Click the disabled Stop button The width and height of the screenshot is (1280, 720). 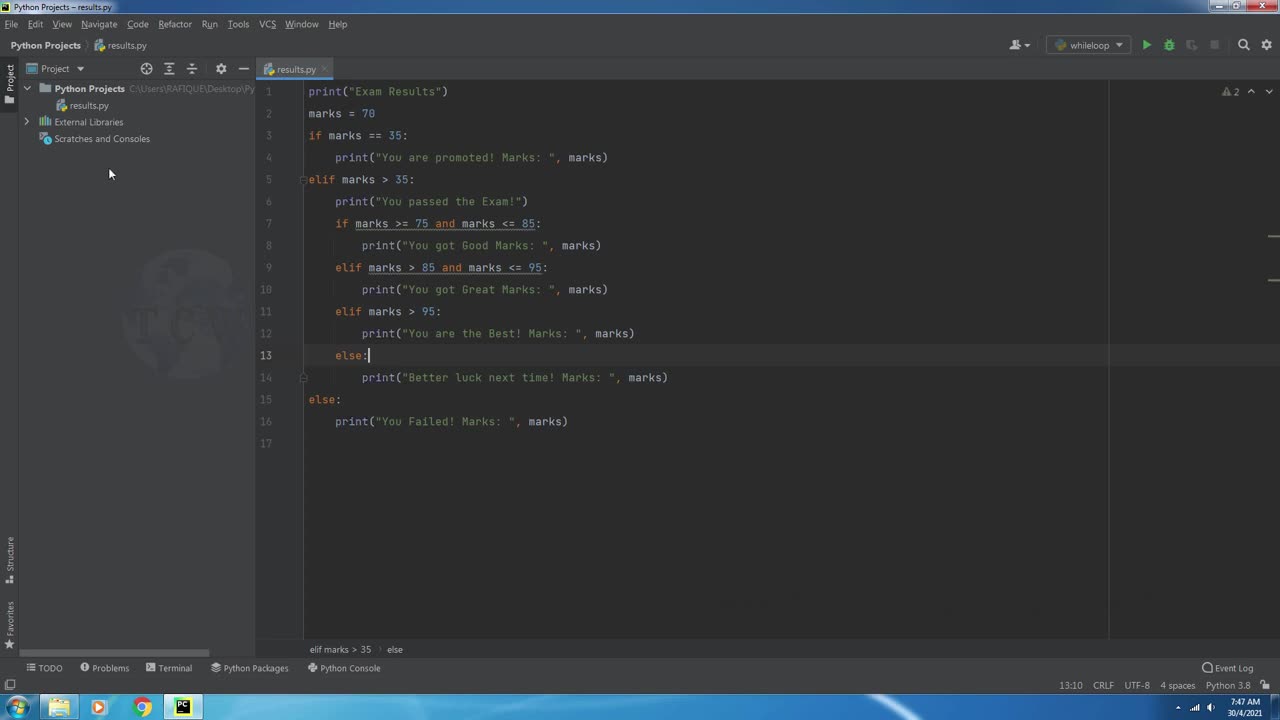(1215, 45)
